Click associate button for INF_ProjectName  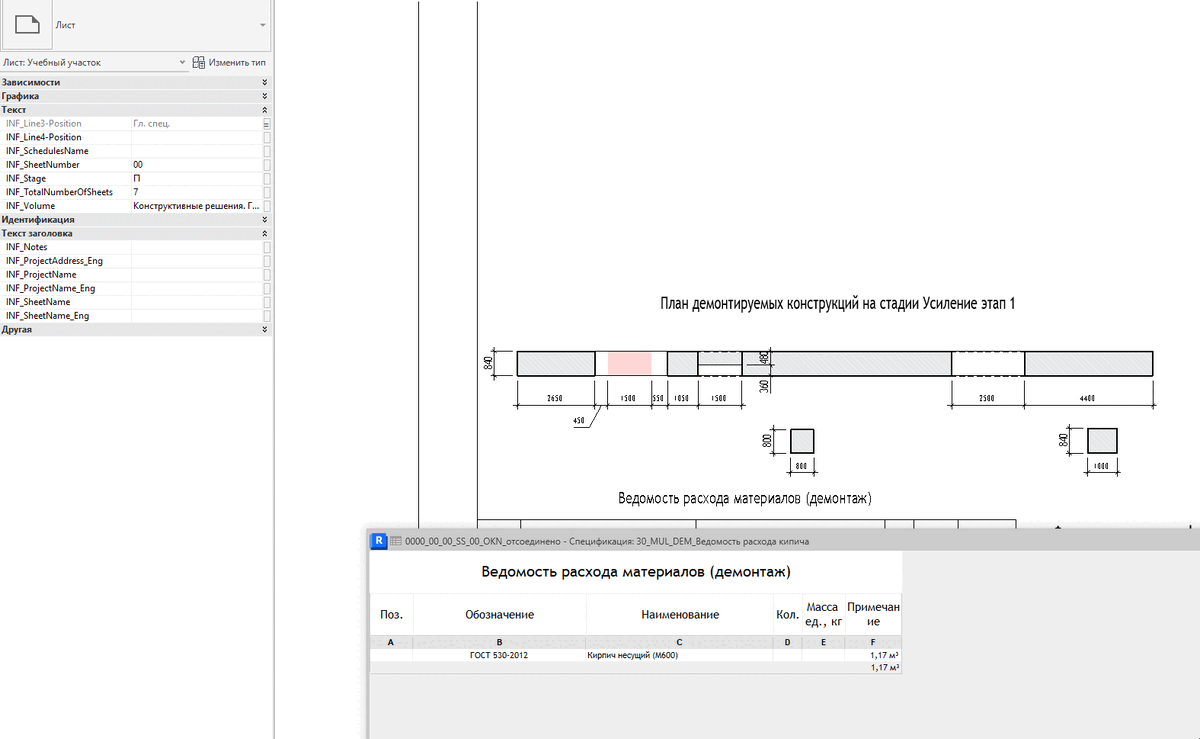click(x=267, y=274)
